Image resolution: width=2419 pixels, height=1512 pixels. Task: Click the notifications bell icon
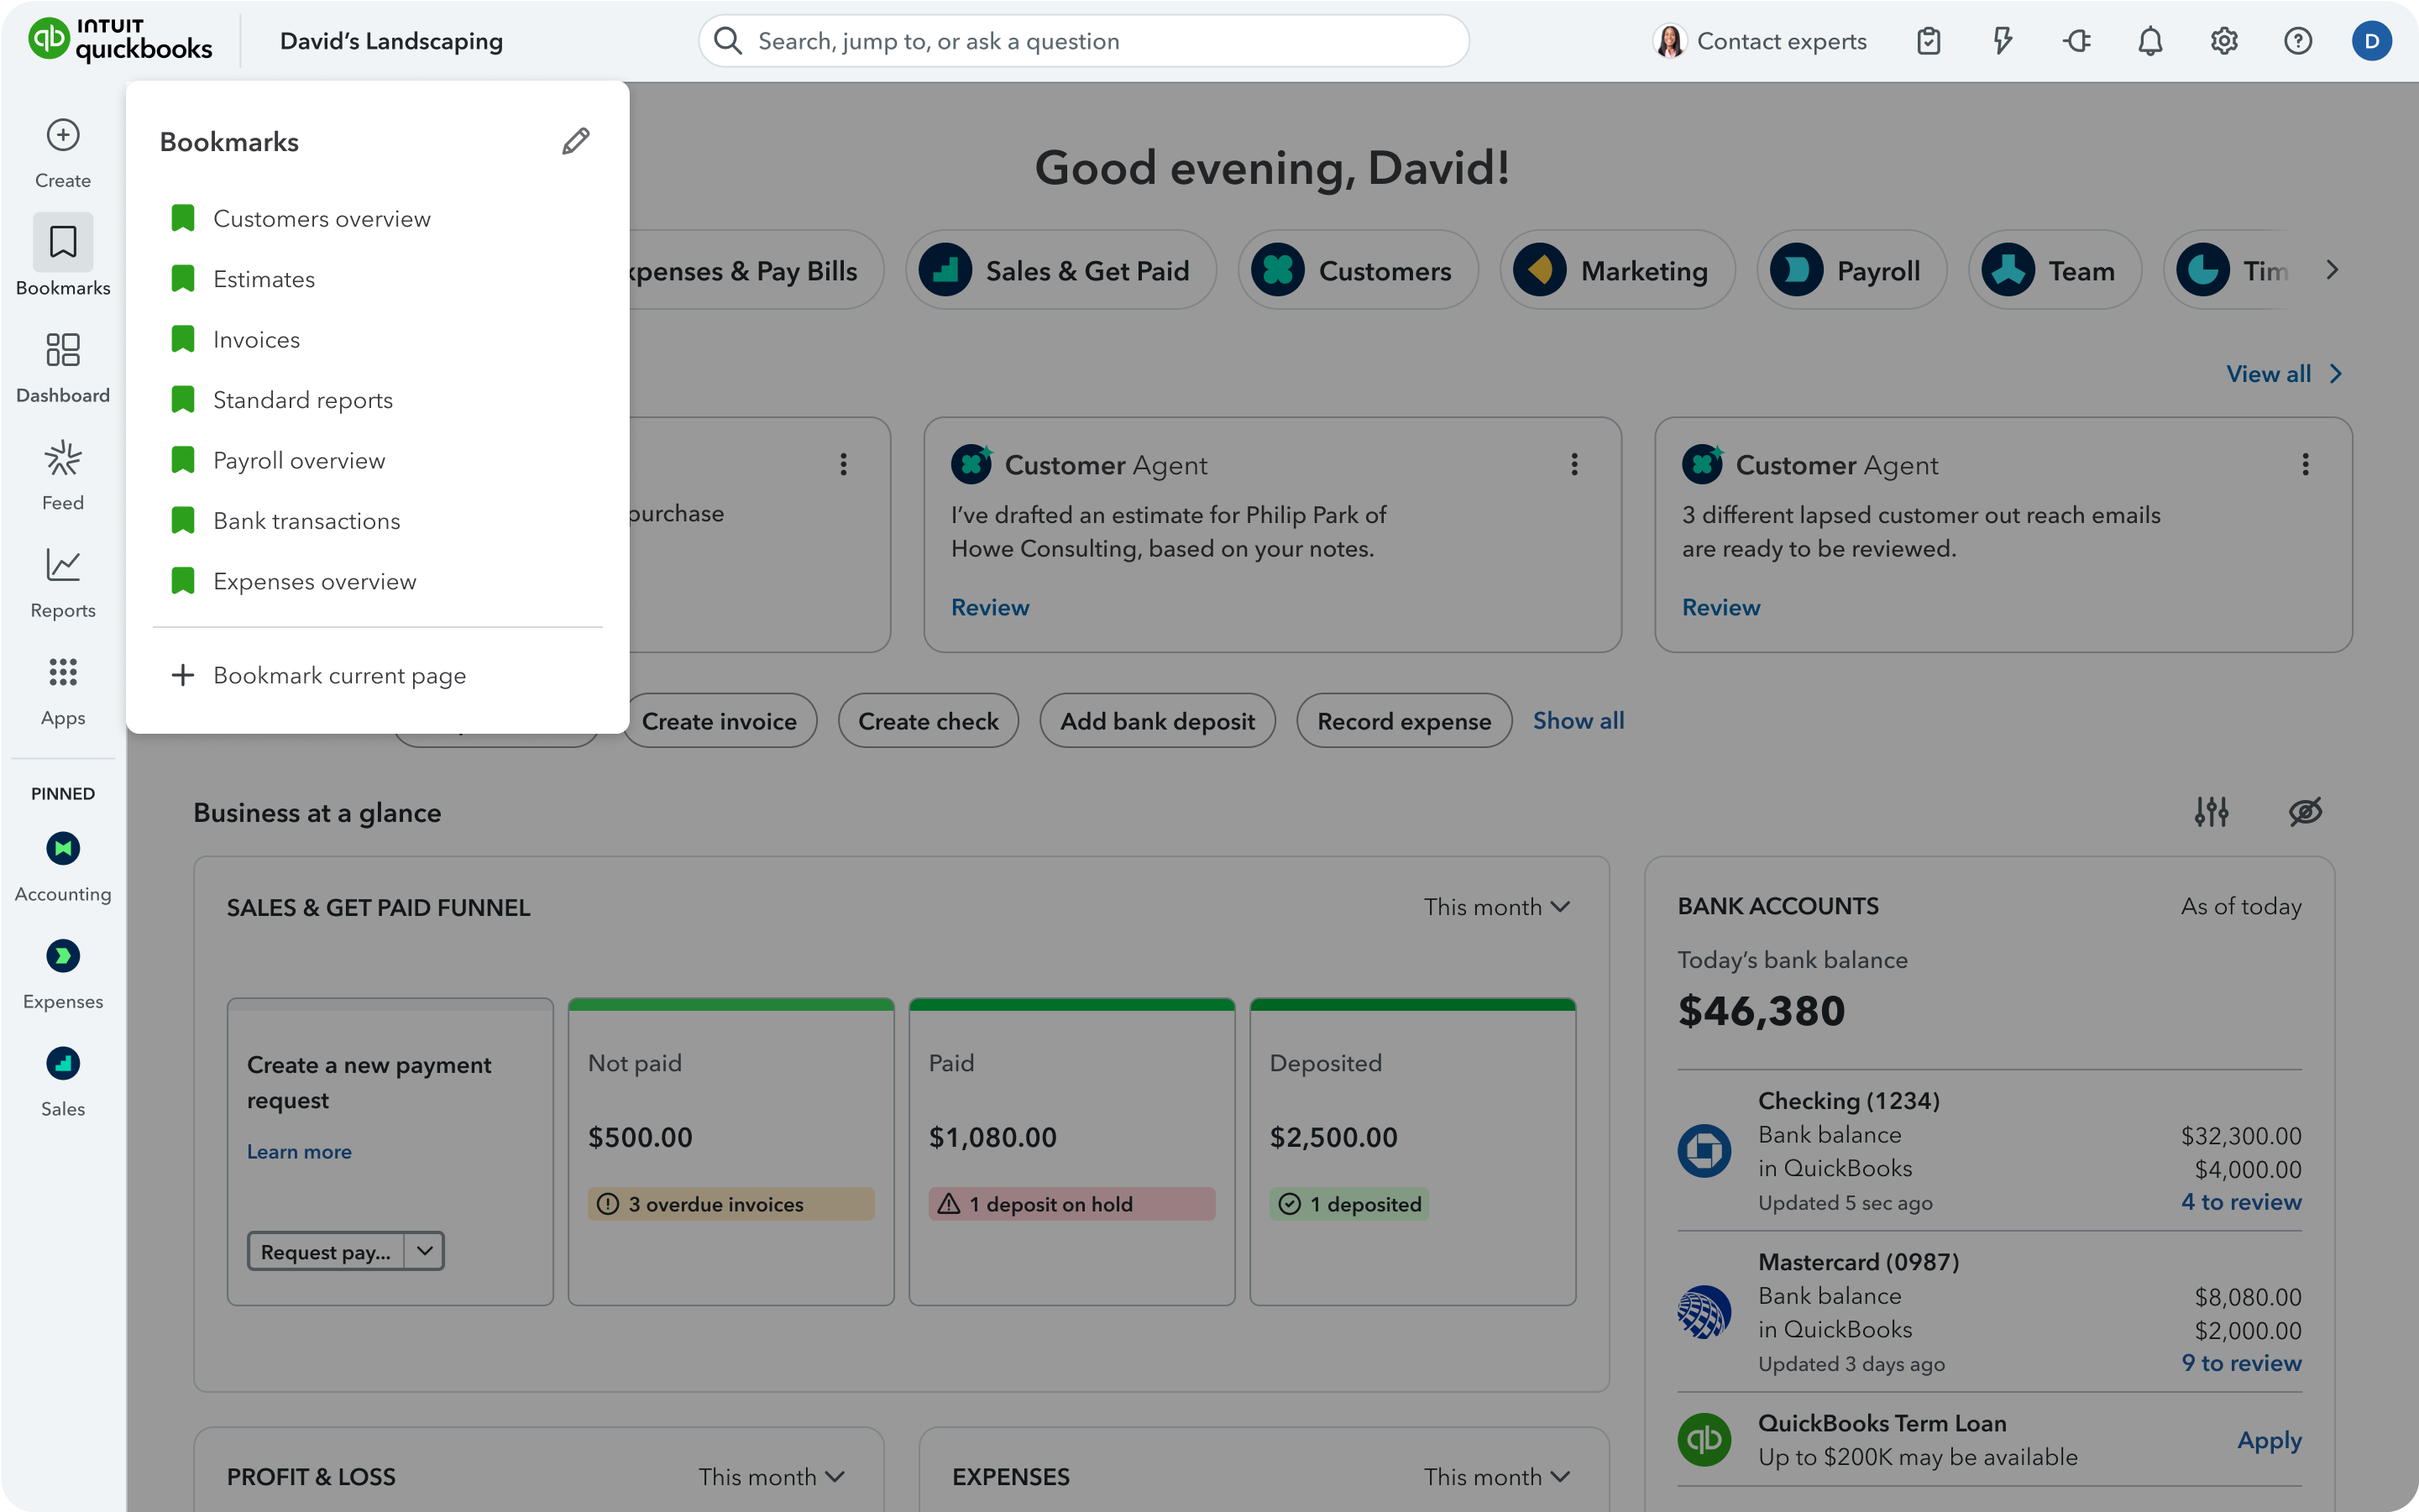(2150, 41)
